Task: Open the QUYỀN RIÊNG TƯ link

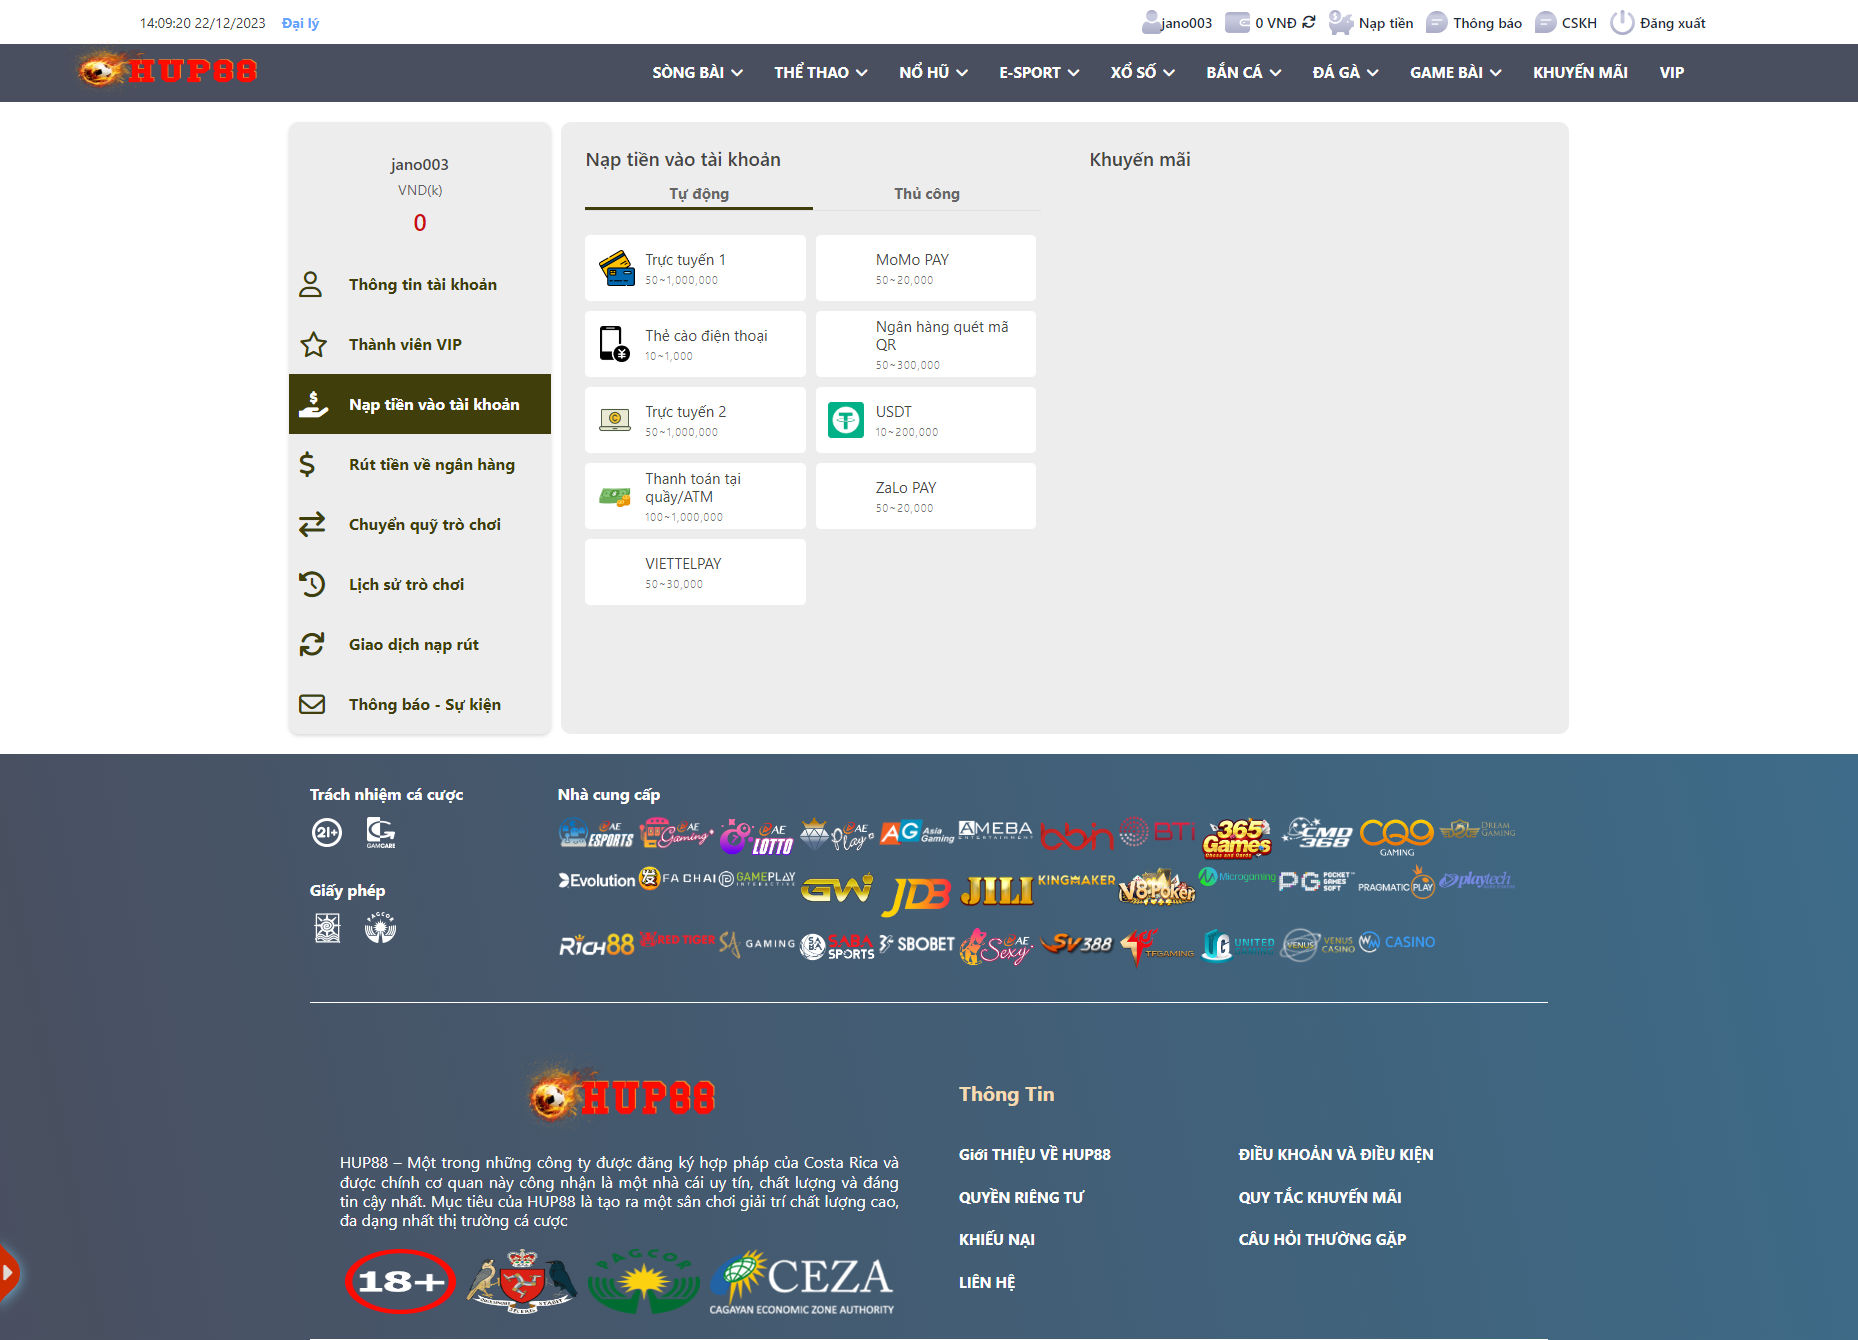Action: coord(1021,1197)
